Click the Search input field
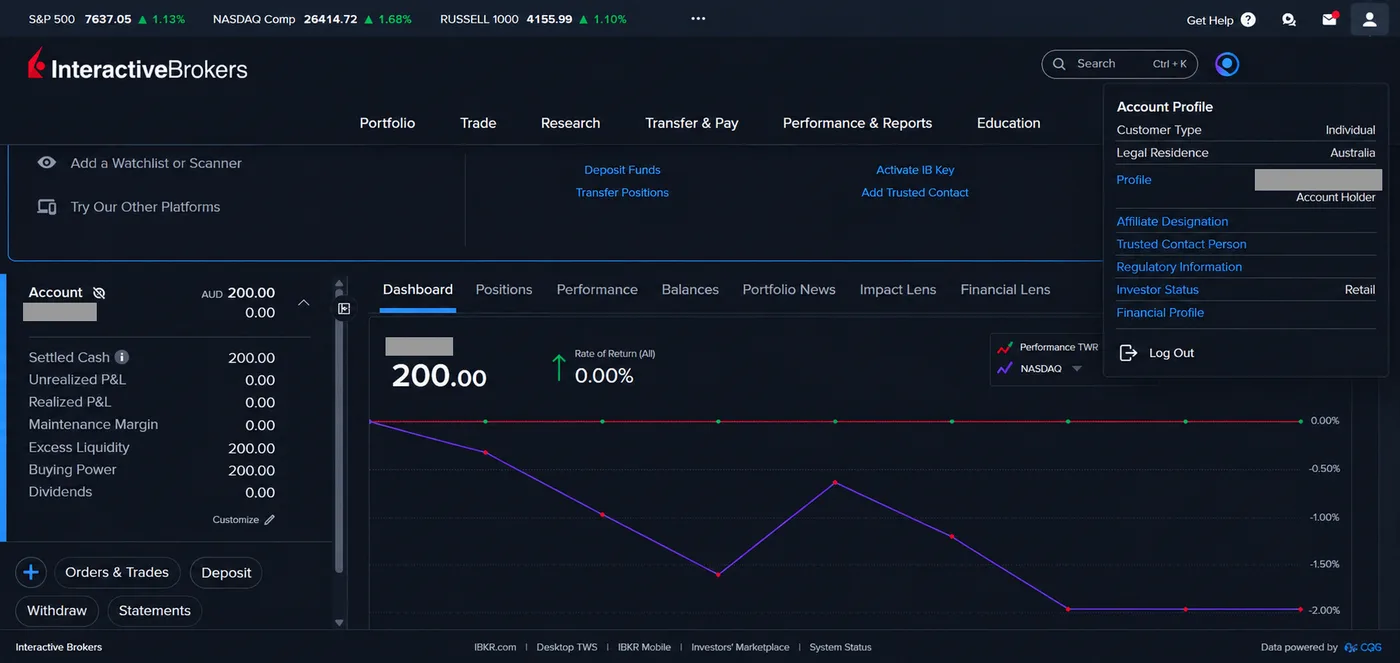The image size is (1400, 663). 1119,64
